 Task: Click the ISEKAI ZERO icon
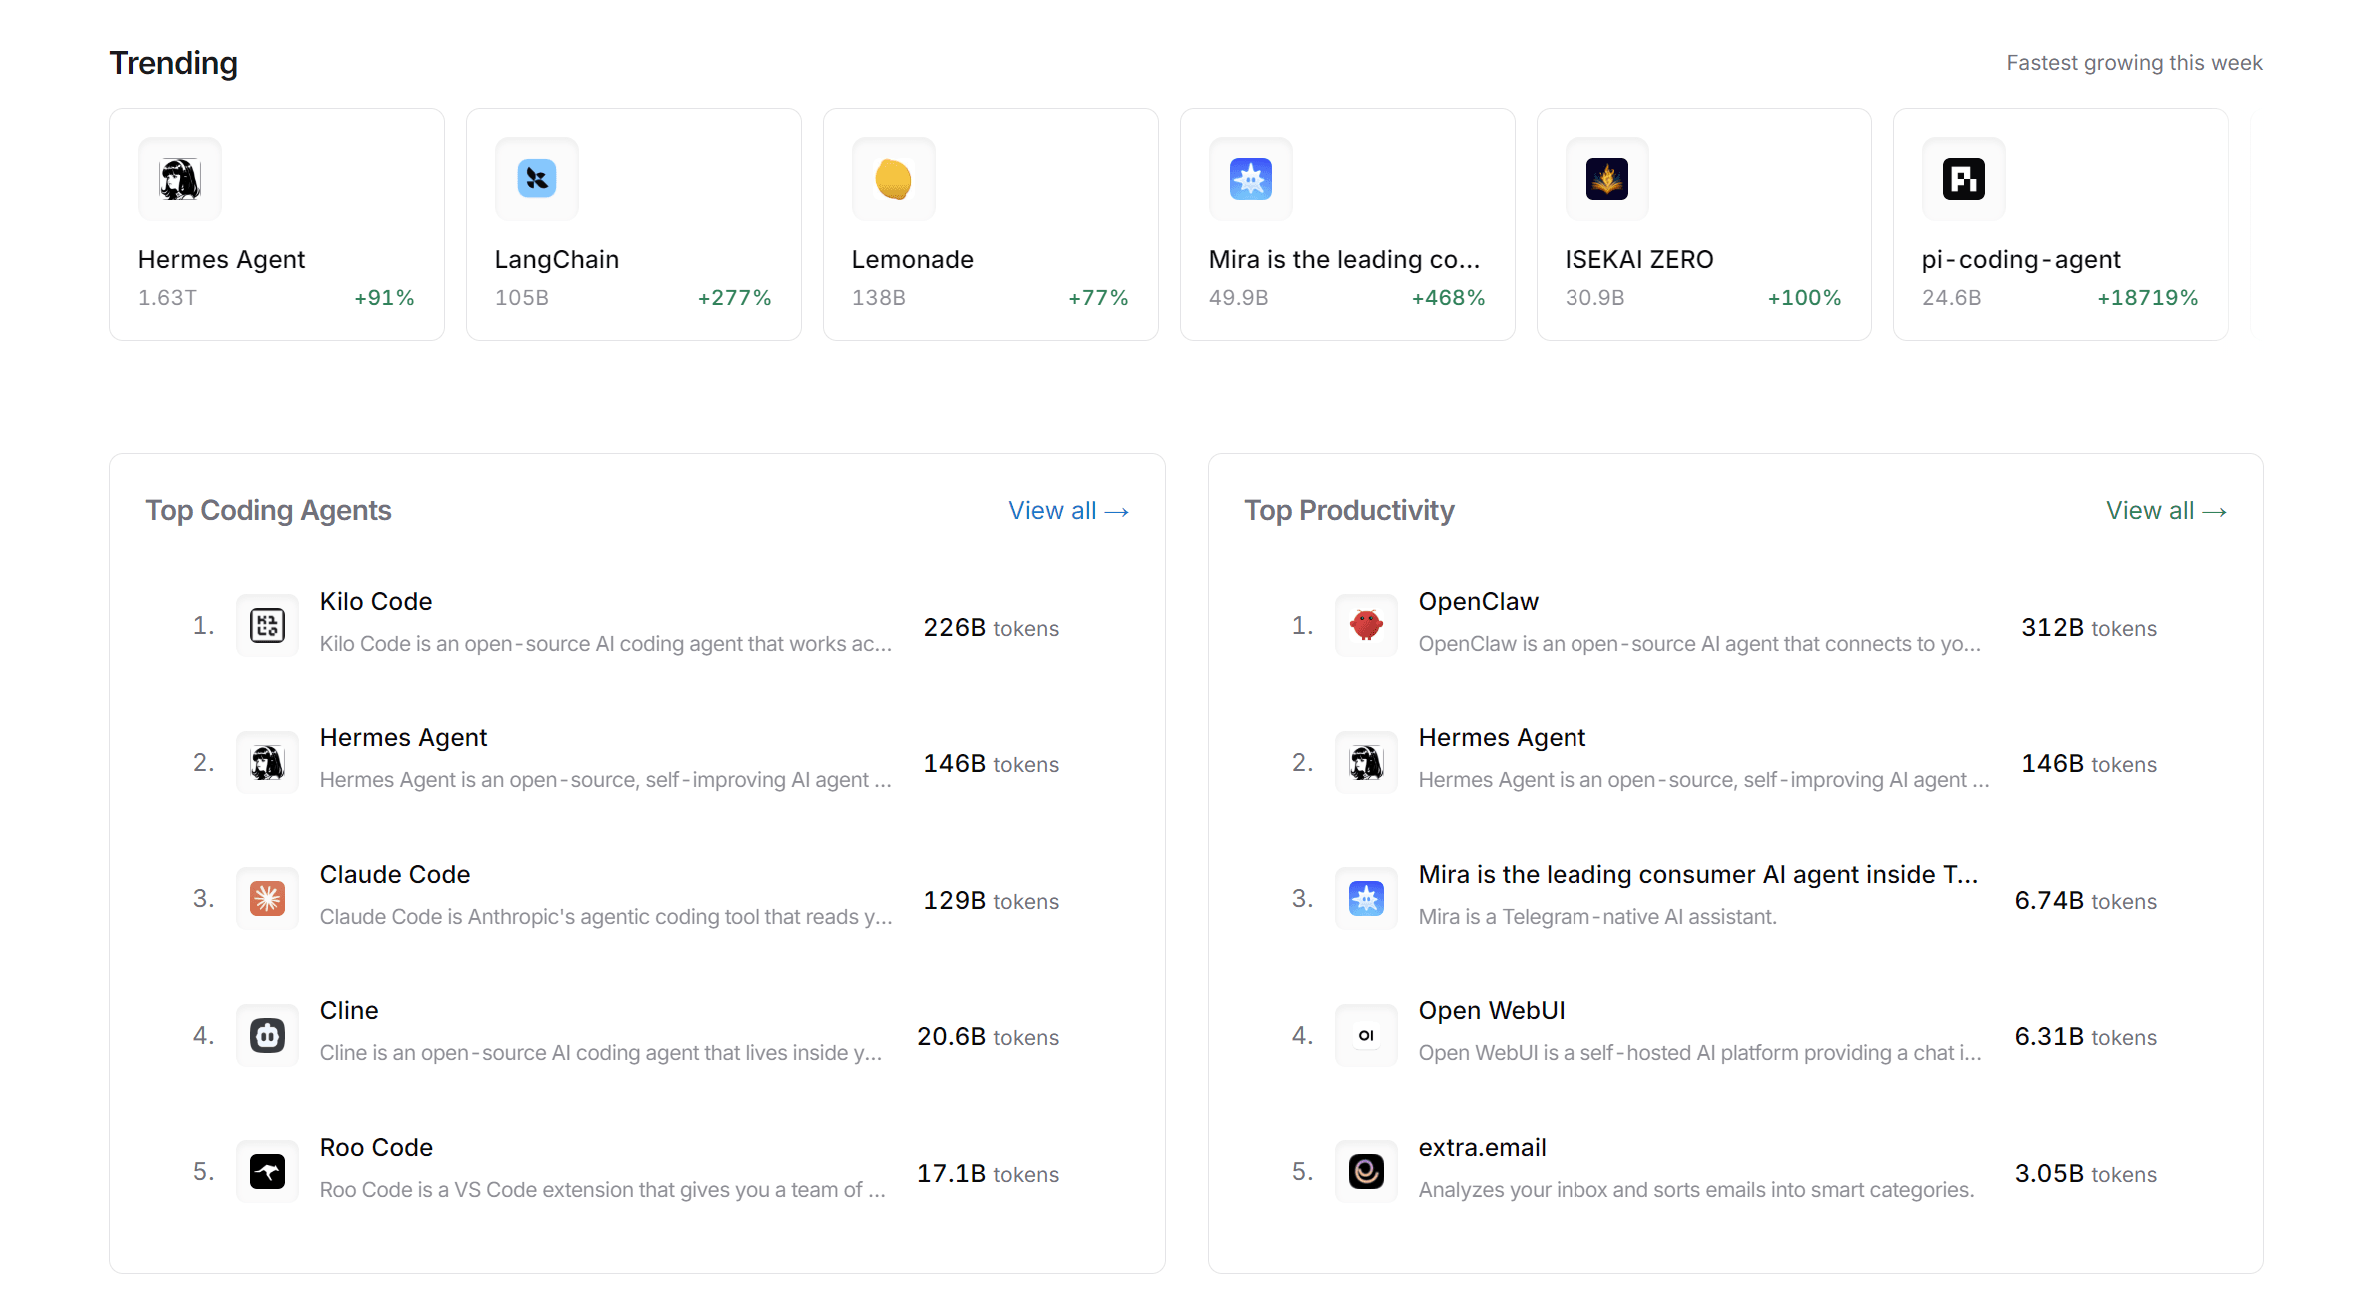(x=1607, y=179)
